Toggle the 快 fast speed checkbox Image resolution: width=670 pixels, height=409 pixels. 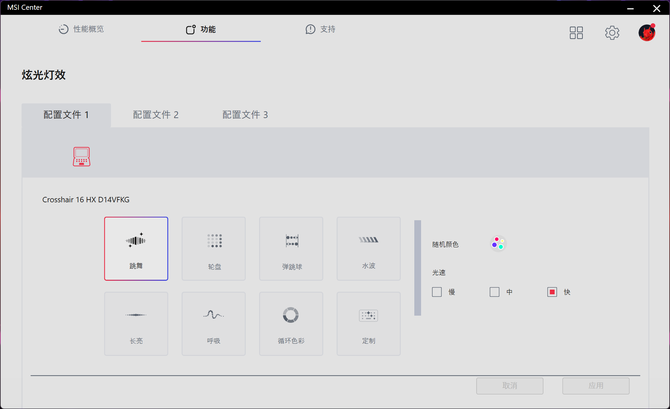552,292
